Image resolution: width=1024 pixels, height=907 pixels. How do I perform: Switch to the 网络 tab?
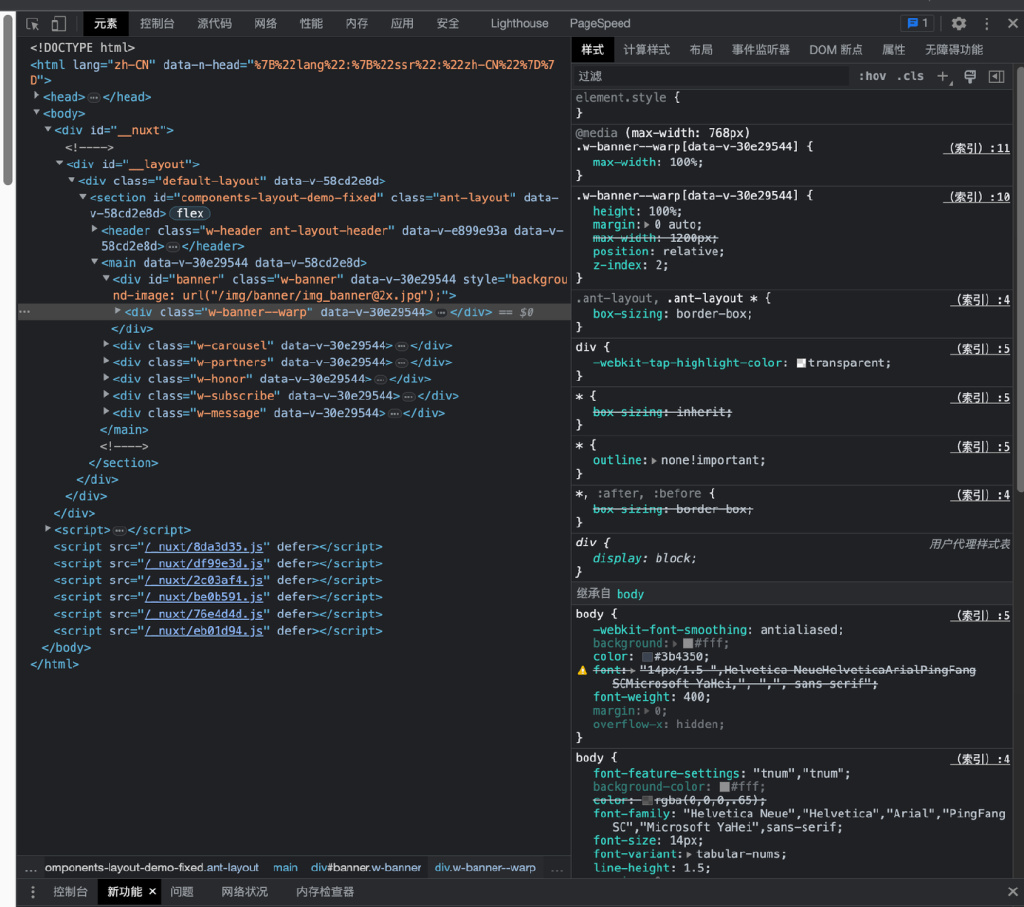coord(265,23)
